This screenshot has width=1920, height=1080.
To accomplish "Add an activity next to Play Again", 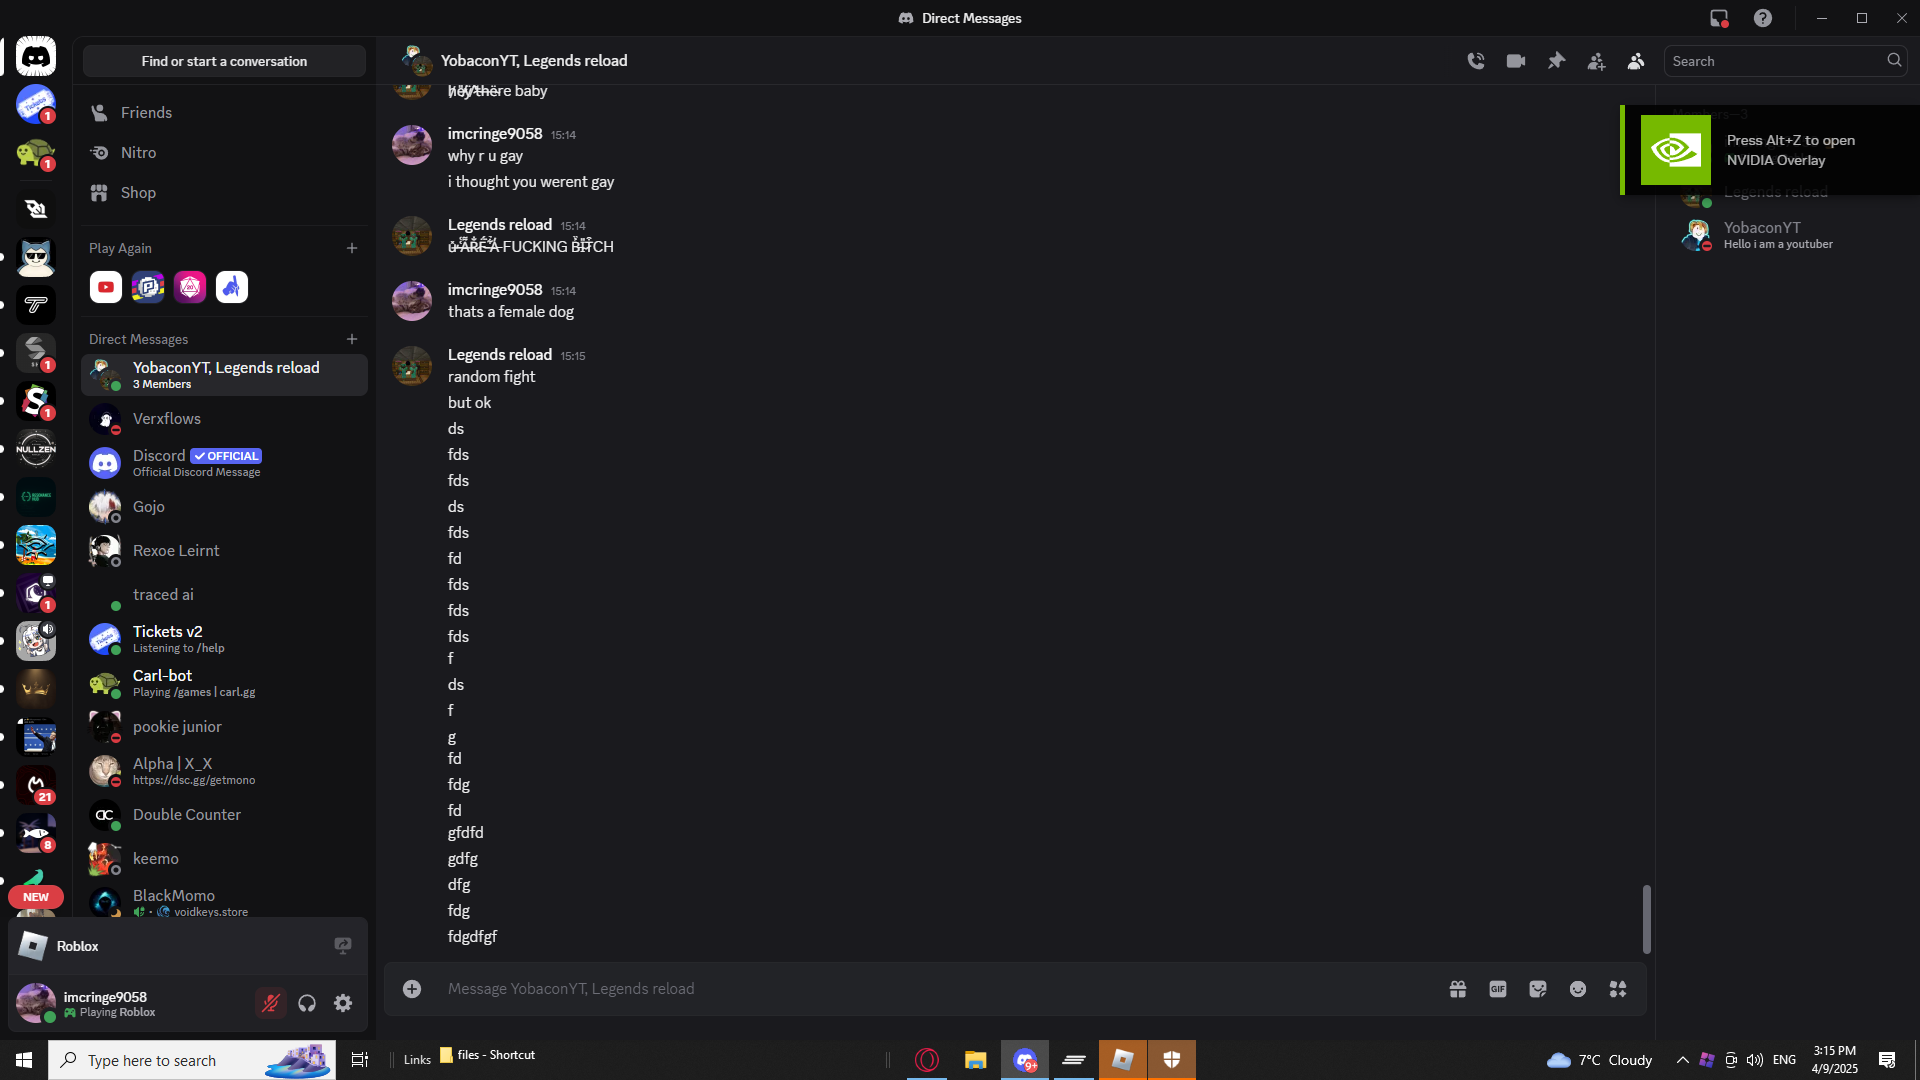I will [x=352, y=248].
